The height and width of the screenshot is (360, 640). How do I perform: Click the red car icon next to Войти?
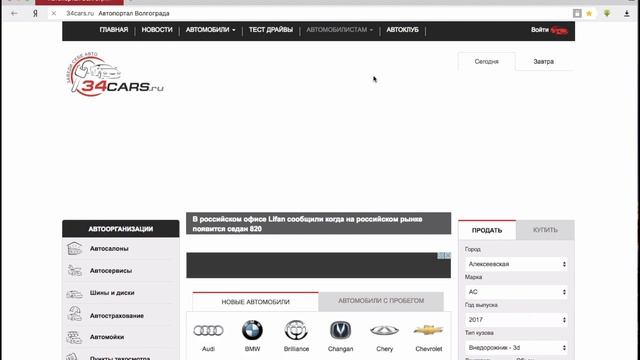pos(559,30)
